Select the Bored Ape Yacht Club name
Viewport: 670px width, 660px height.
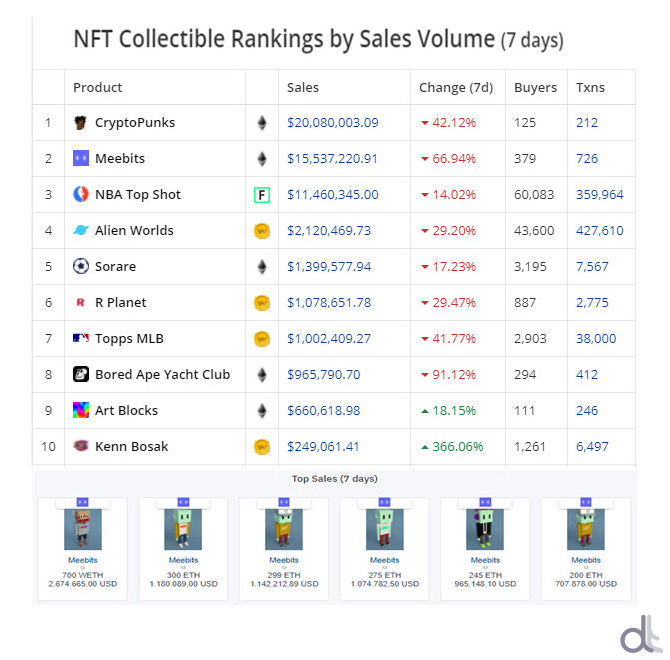tap(162, 374)
